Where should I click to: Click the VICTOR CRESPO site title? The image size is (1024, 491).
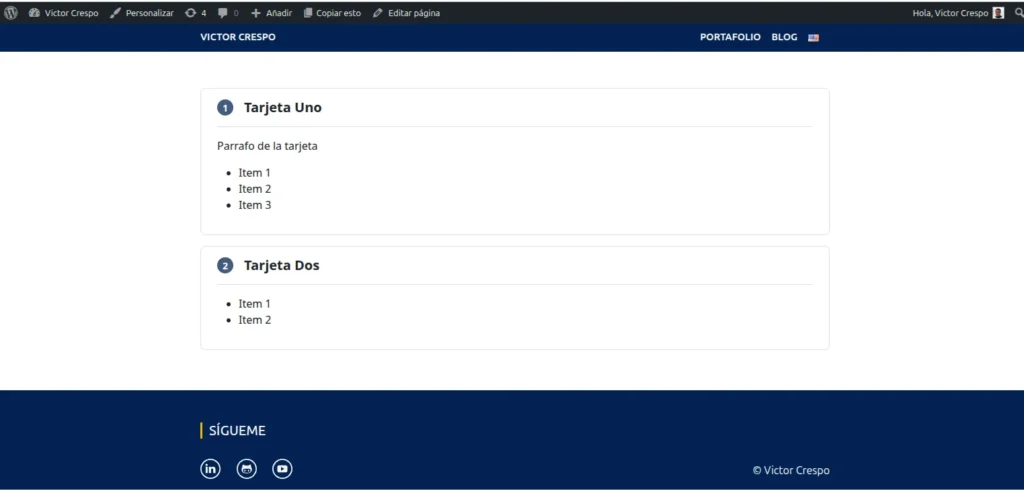tap(238, 37)
